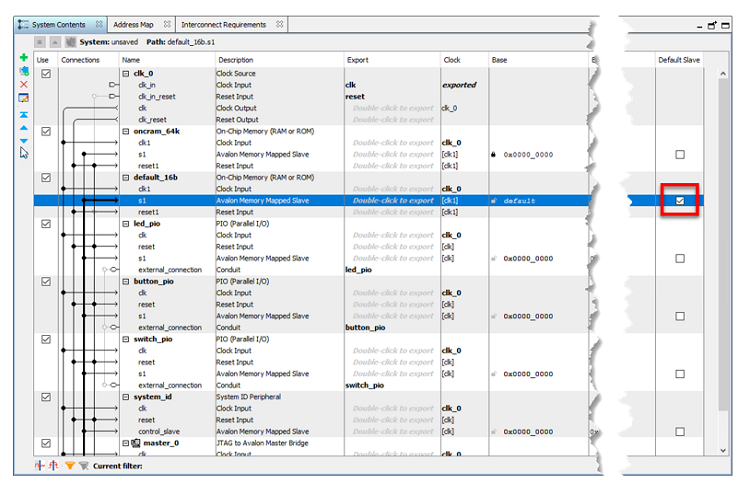Click the grey gear icon beside System label
750x495 pixels.
[71, 42]
